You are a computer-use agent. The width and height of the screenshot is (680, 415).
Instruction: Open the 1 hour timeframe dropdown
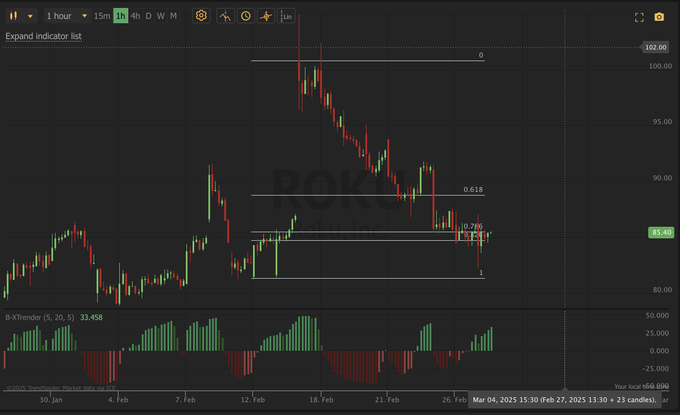tap(67, 16)
